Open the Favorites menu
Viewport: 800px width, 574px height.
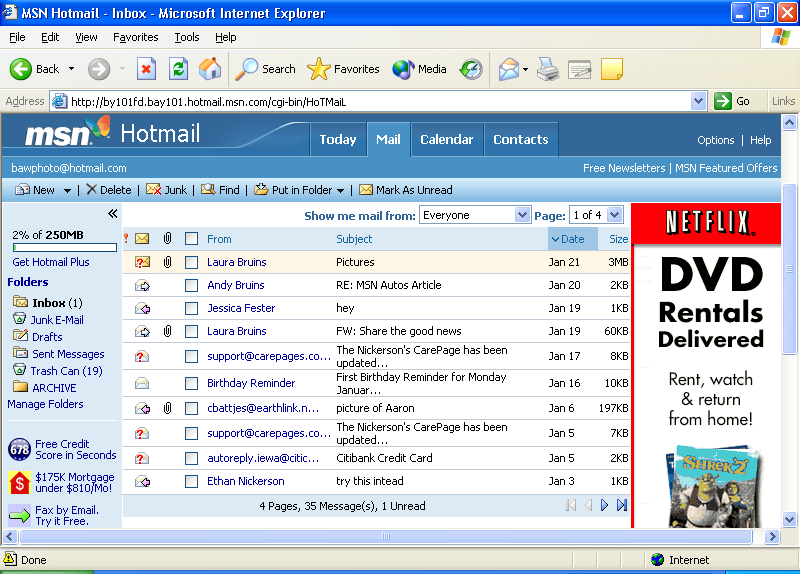[135, 37]
